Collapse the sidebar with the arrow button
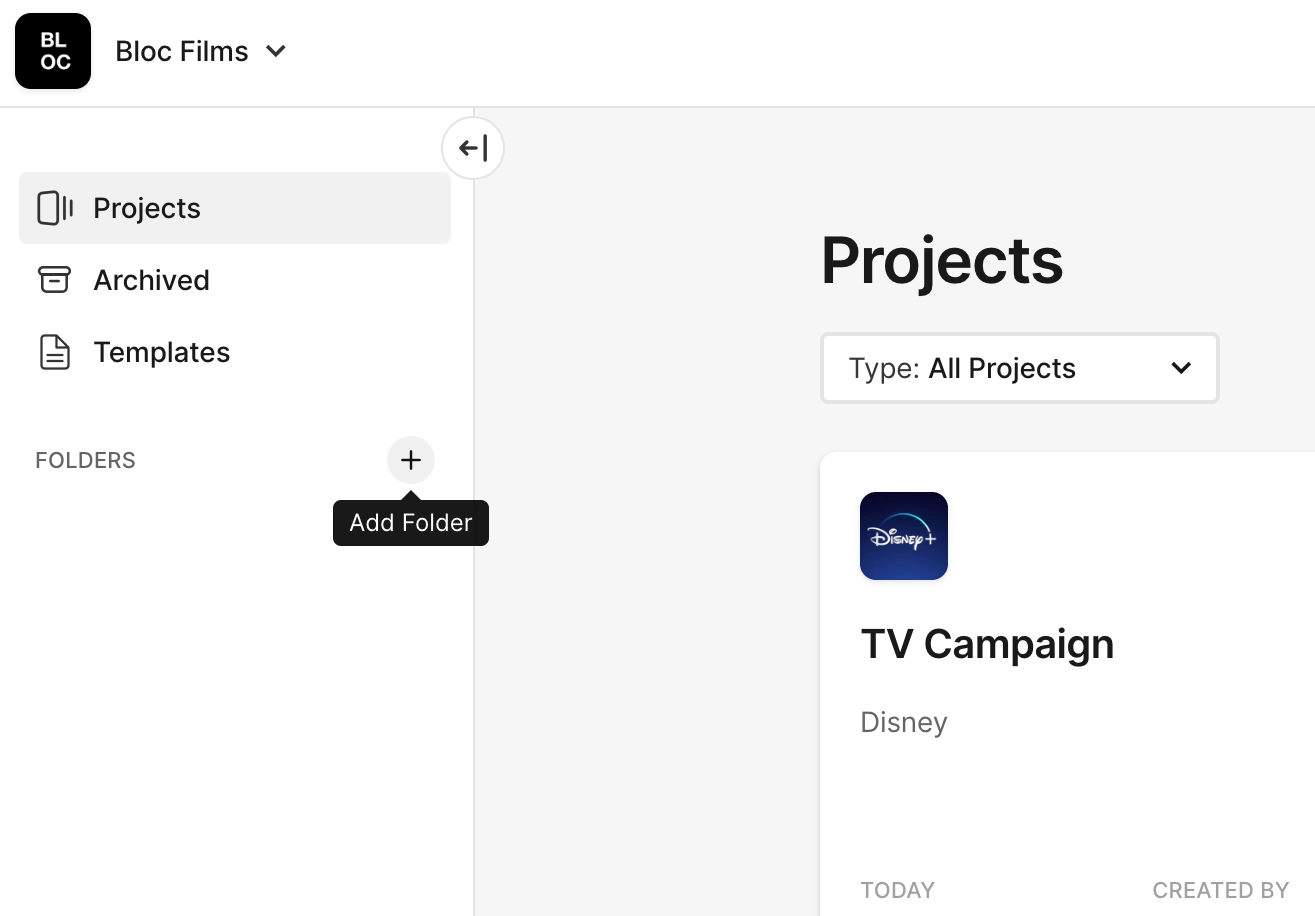1315x916 pixels. (473, 149)
